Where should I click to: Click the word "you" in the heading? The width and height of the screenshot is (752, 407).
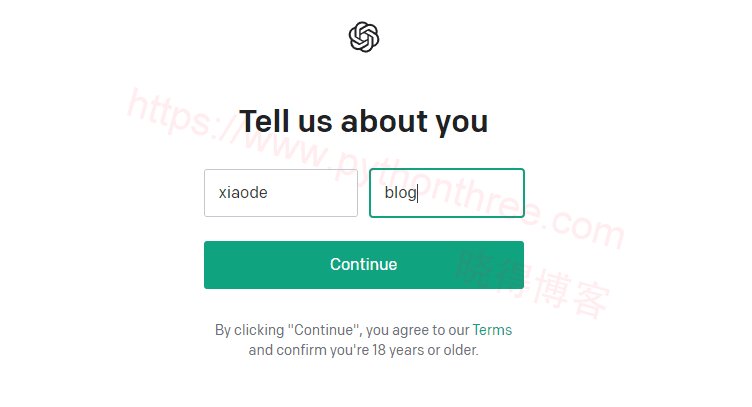pos(460,122)
